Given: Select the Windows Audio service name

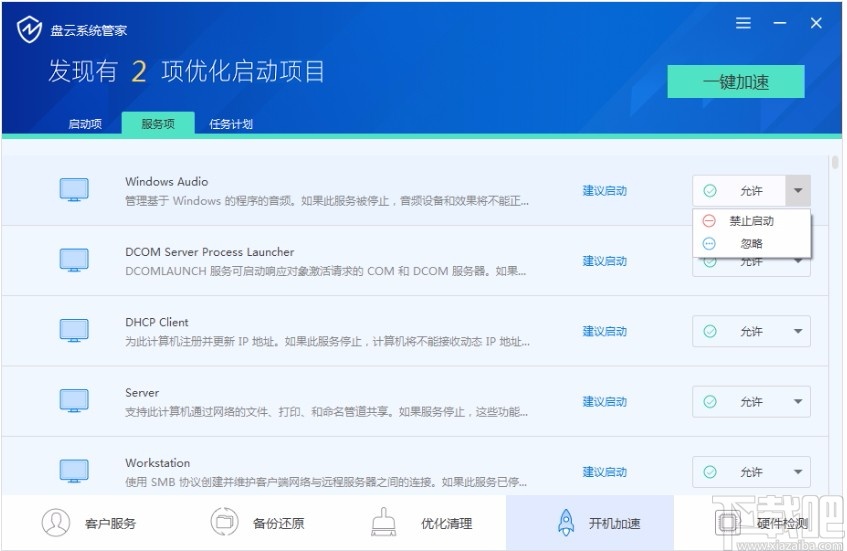Looking at the screenshot, I should pos(166,182).
